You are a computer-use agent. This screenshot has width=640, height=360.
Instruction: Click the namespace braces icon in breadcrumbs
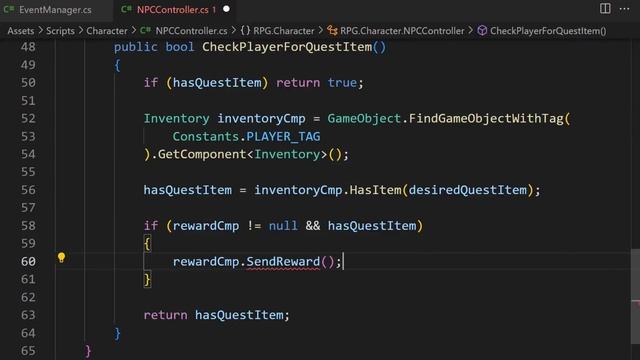[245, 31]
